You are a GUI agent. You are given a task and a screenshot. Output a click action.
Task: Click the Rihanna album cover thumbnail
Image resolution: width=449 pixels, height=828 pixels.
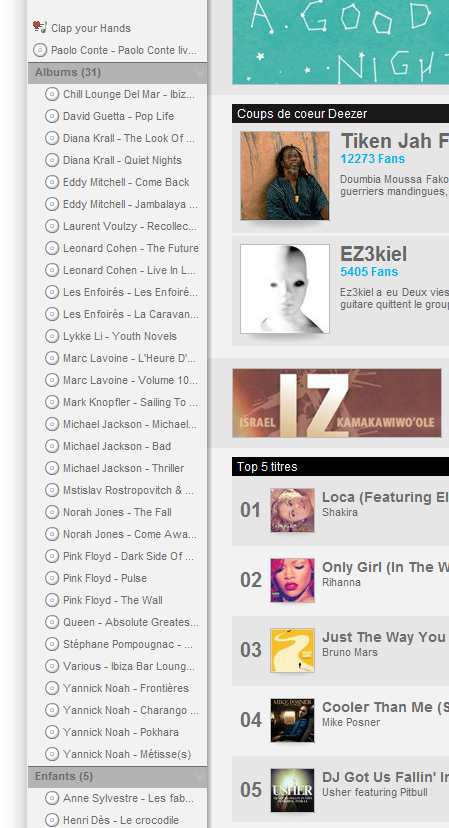pos(293,580)
